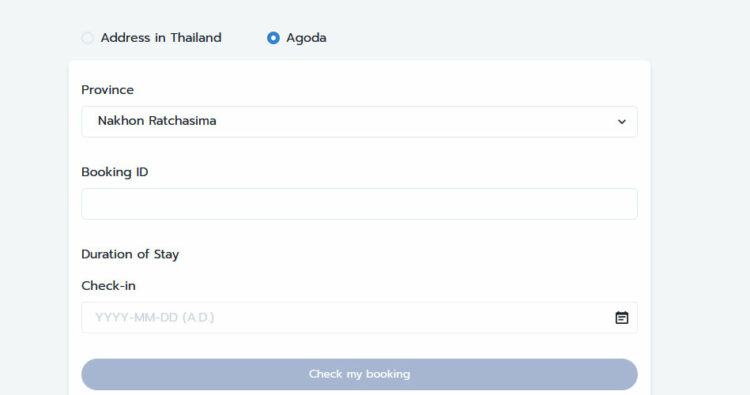Click the YYYY-MM-DD (A.D.) placeholder text
This screenshot has width=750, height=395.
pyautogui.click(x=154, y=318)
